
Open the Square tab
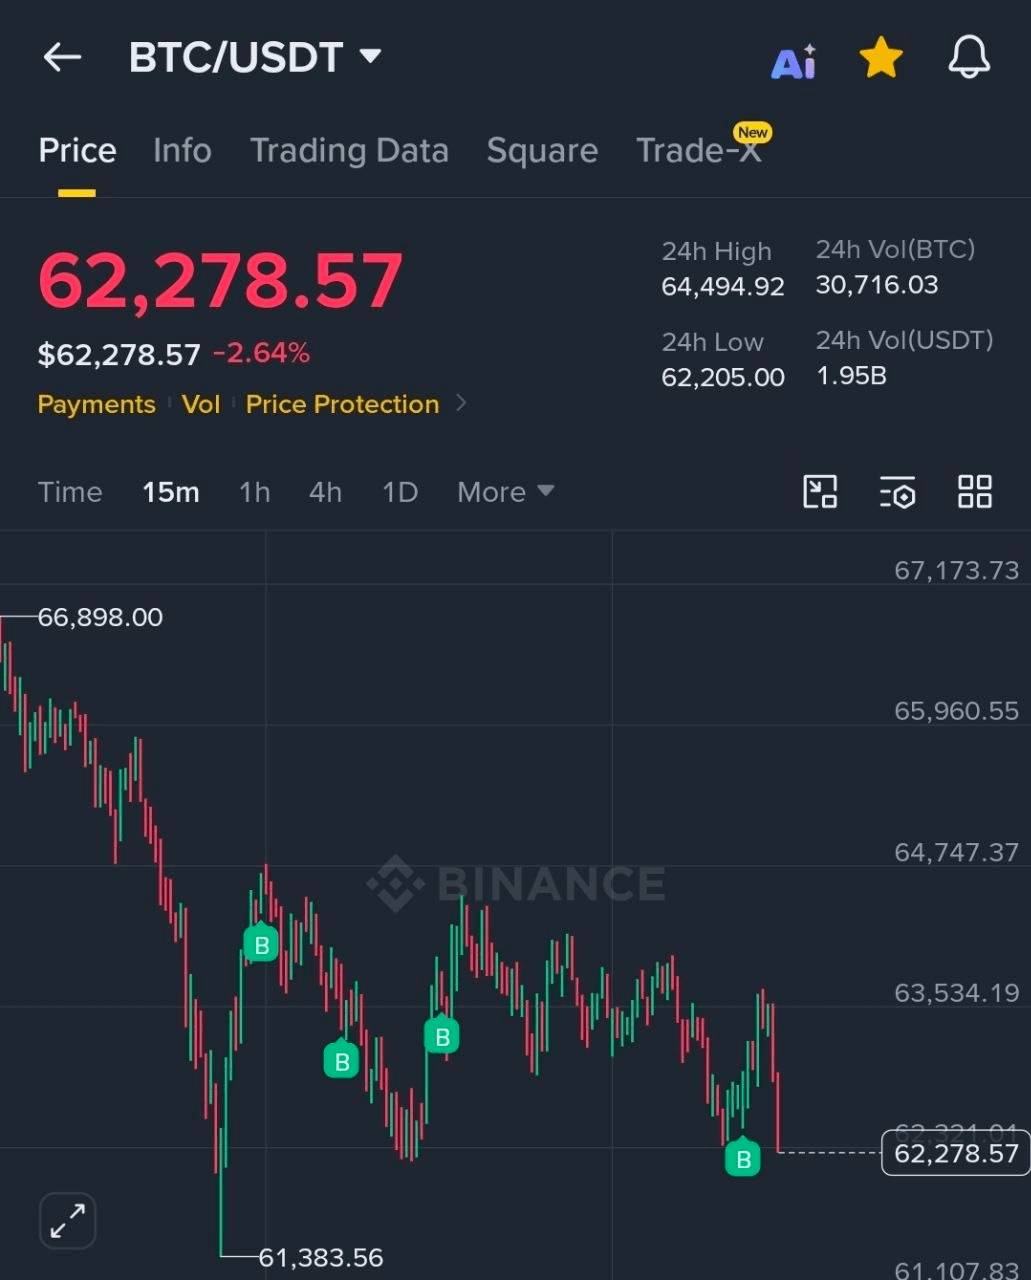[x=542, y=150]
